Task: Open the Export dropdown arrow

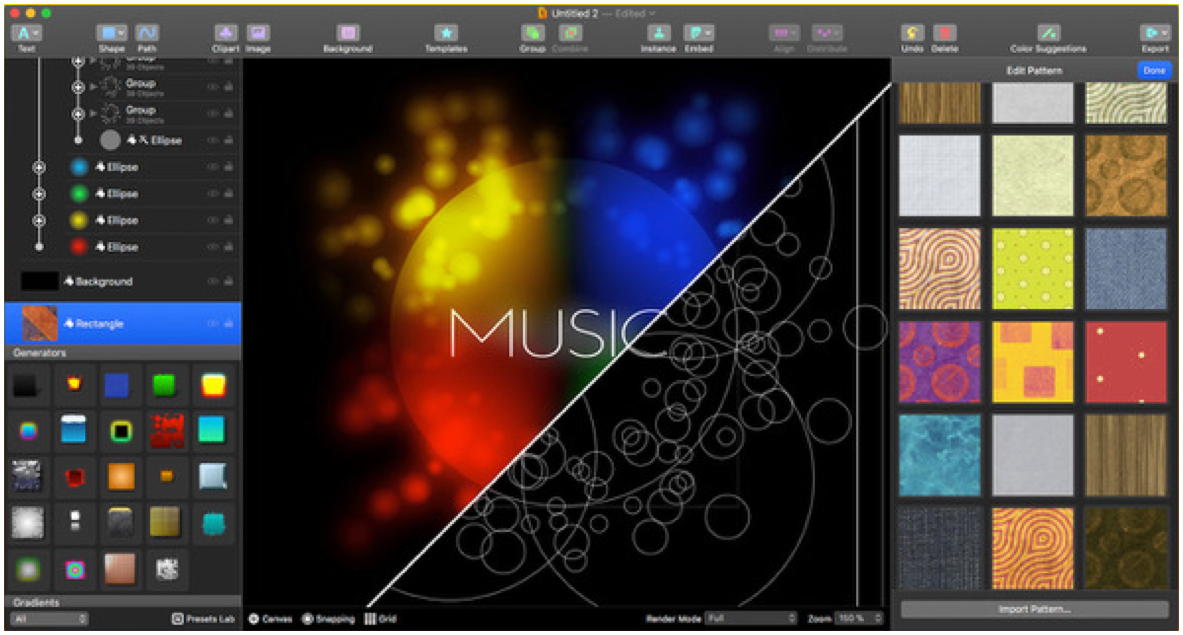Action: 1164,34
